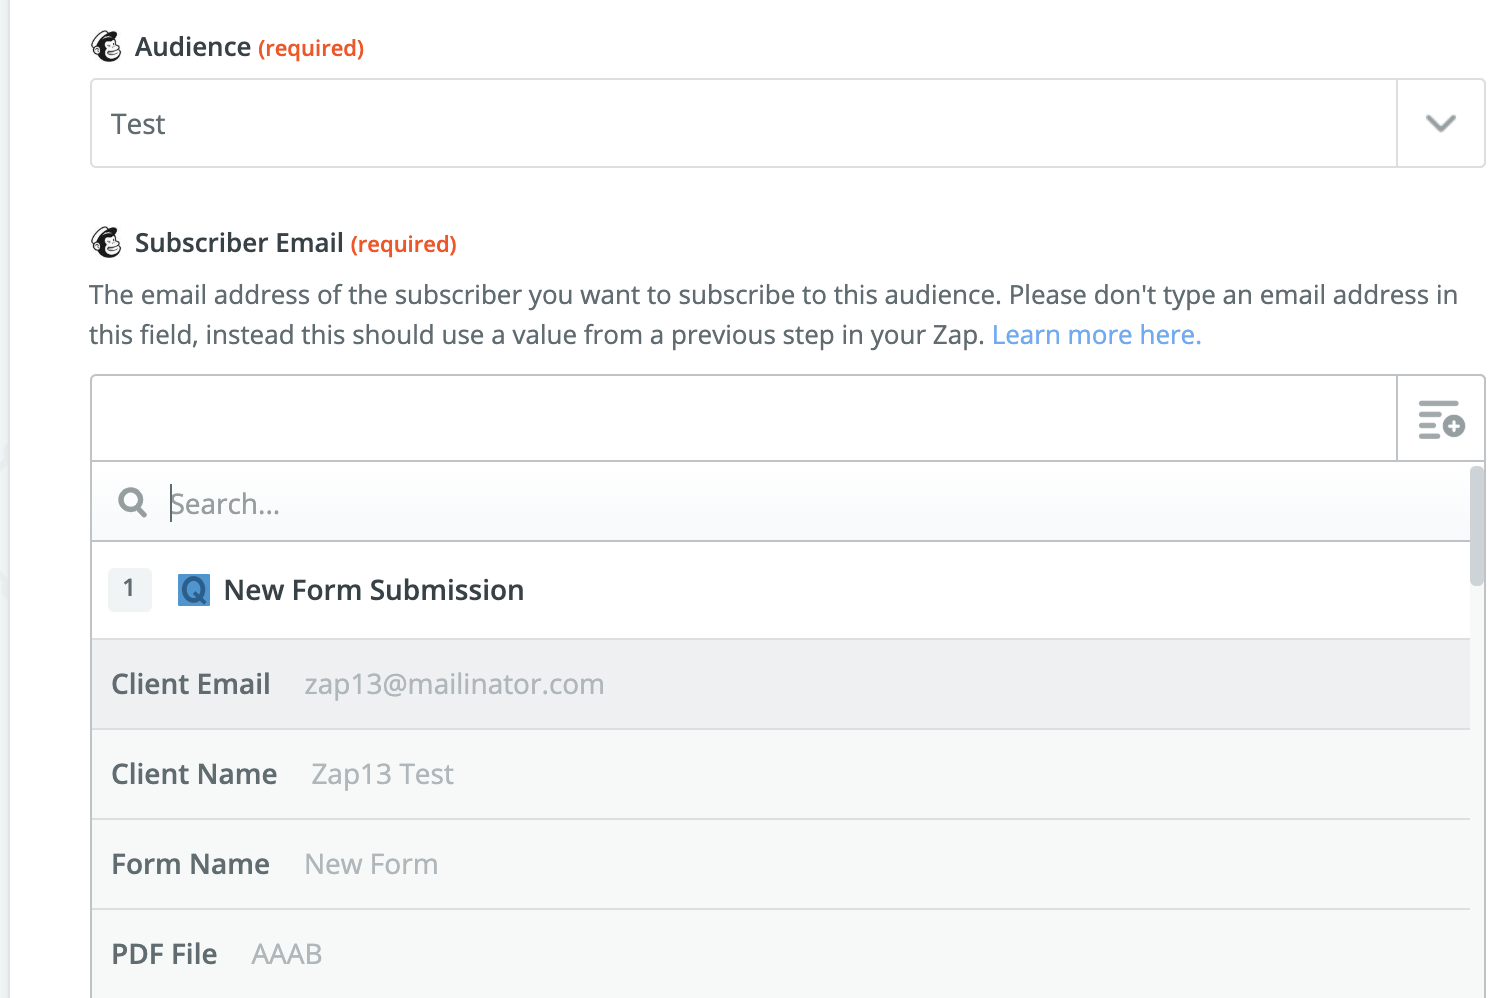Expand the Audience dropdown chevron

coord(1441,123)
